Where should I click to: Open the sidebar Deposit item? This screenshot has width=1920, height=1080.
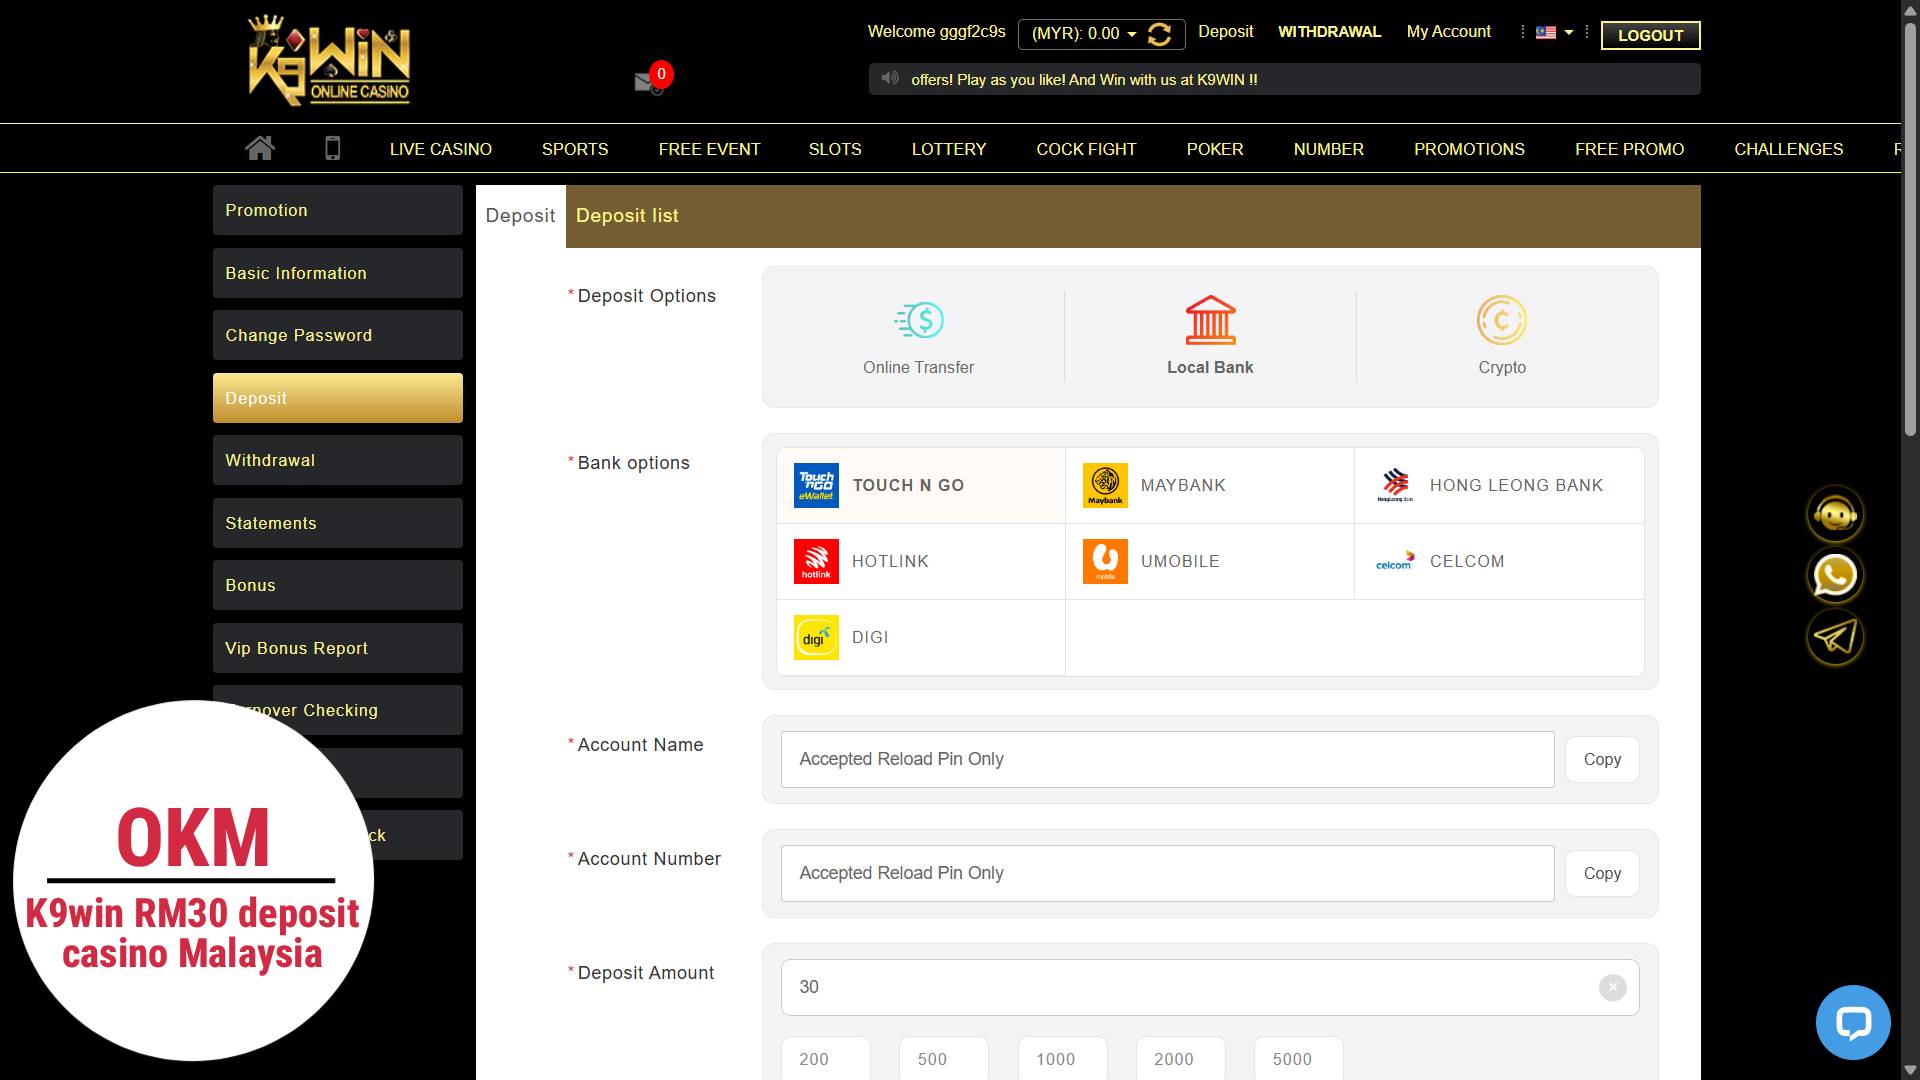(338, 398)
